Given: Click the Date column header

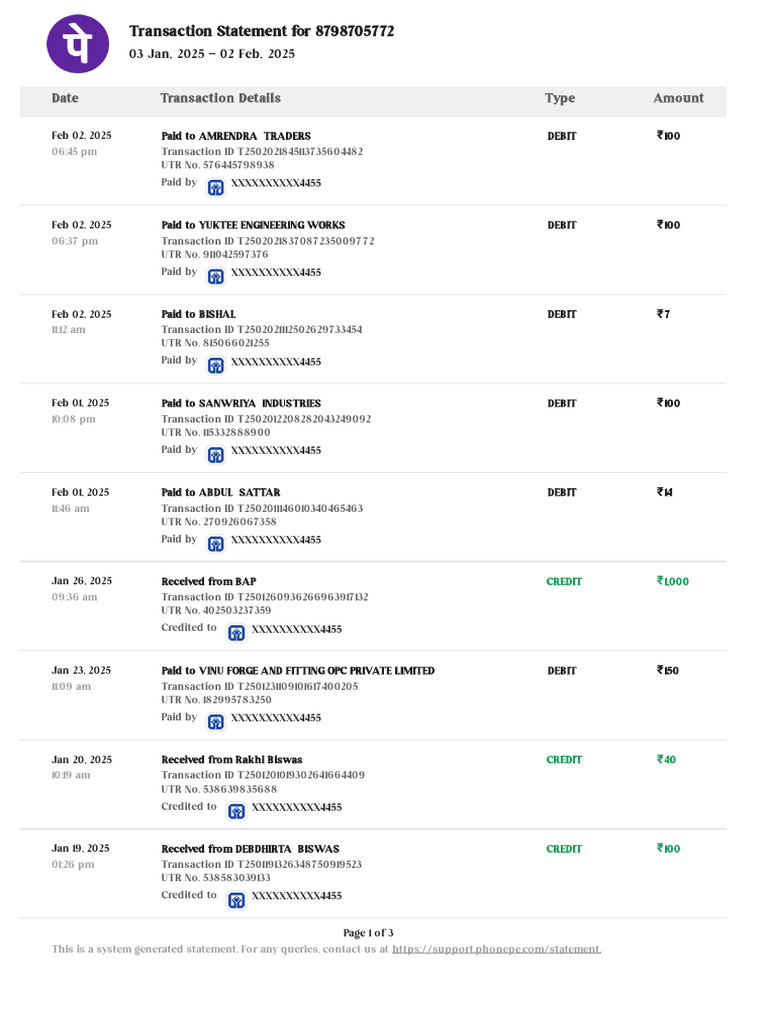Looking at the screenshot, I should click(65, 98).
